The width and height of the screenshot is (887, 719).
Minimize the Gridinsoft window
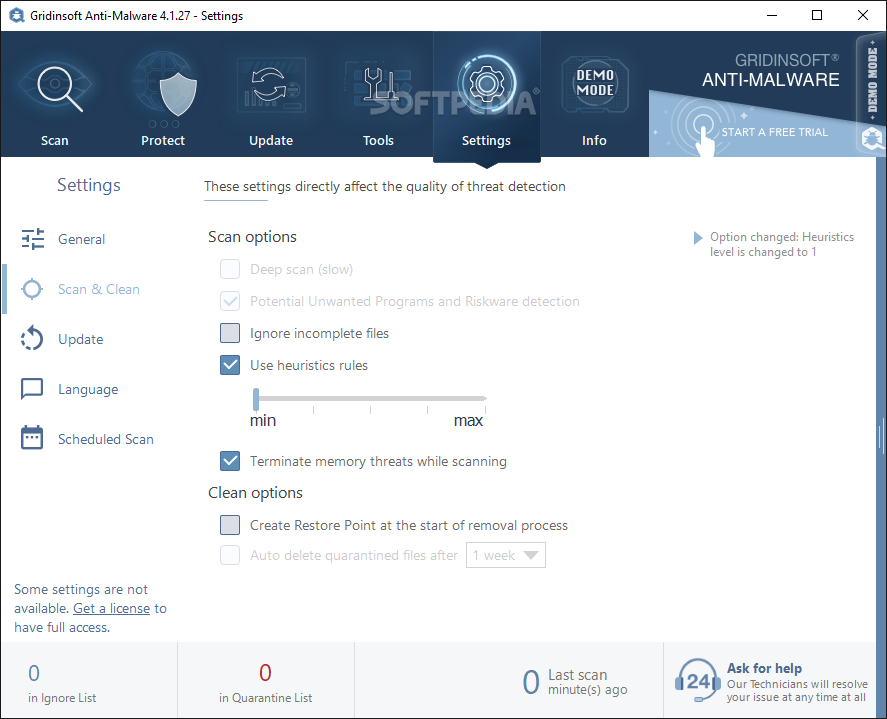pyautogui.click(x=772, y=15)
